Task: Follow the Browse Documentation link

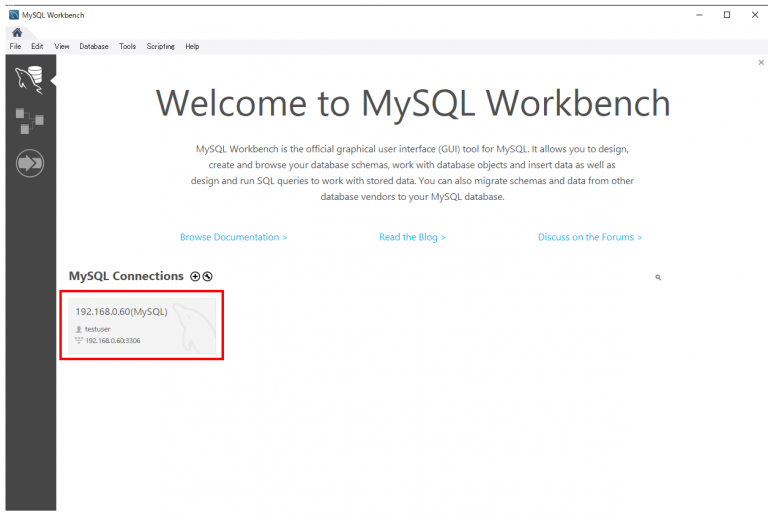Action: 233,237
